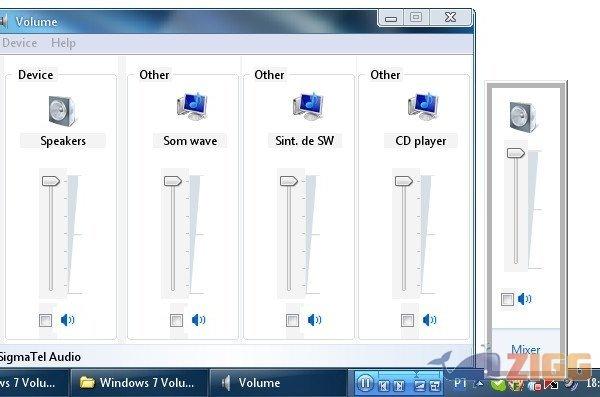The image size is (600, 397).
Task: Pause playback in the taskbar media toolbar
Action: [x=365, y=383]
